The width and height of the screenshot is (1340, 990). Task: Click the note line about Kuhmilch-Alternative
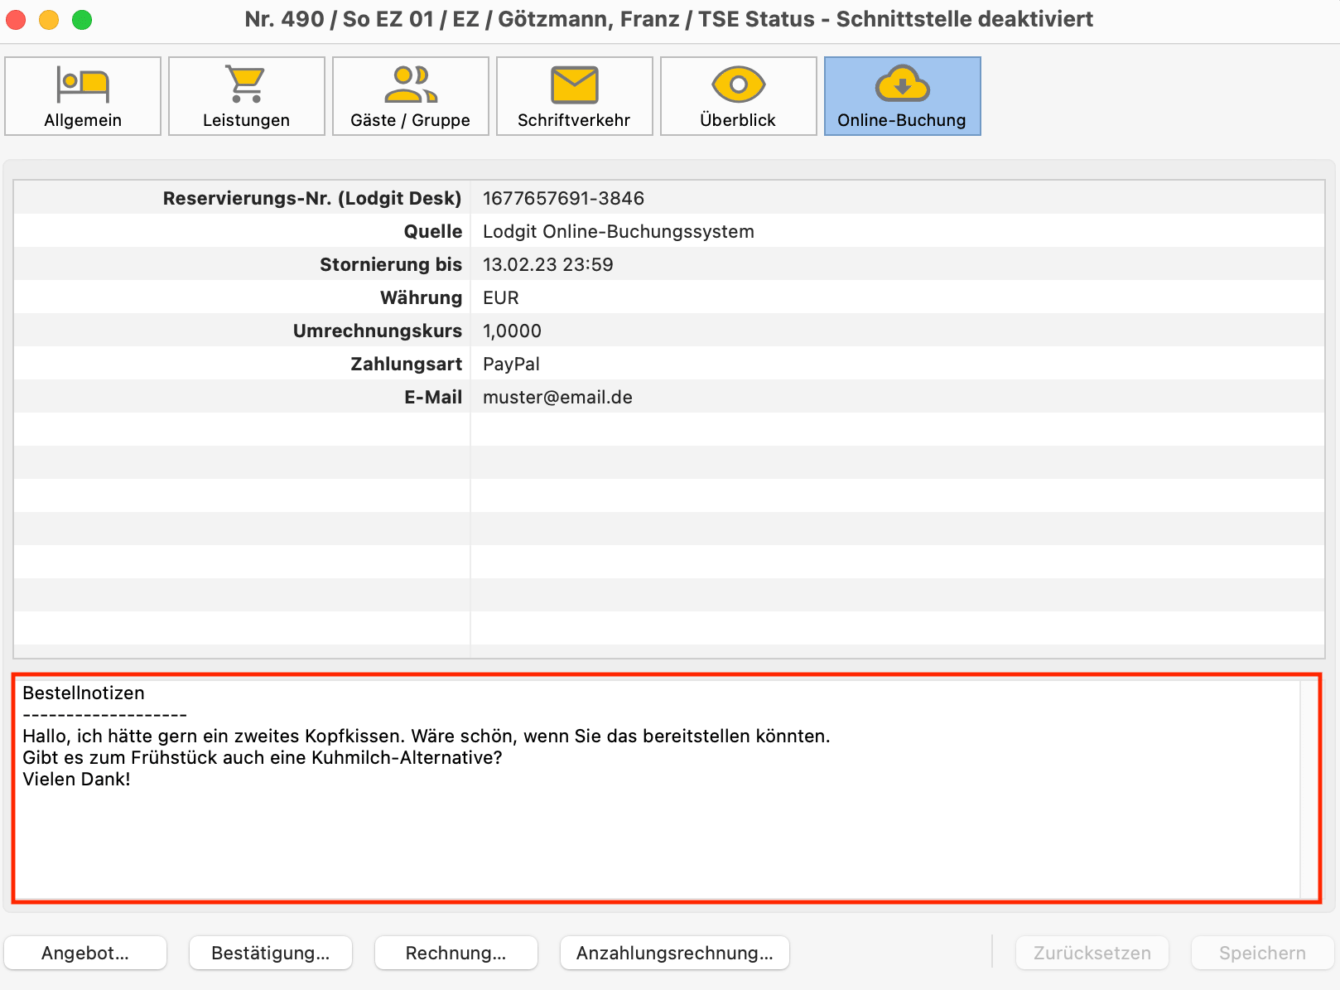(x=262, y=757)
